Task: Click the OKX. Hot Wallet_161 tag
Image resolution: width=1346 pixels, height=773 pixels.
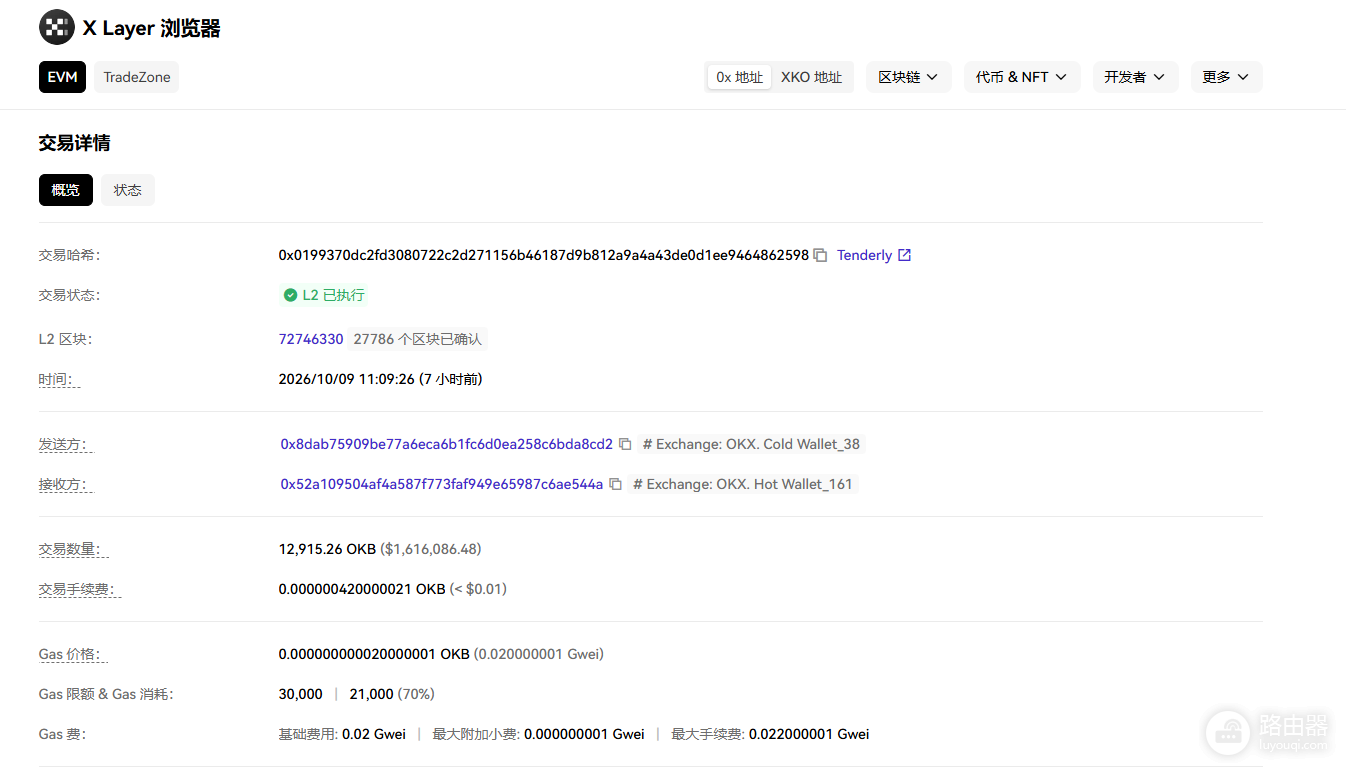Action: (742, 484)
